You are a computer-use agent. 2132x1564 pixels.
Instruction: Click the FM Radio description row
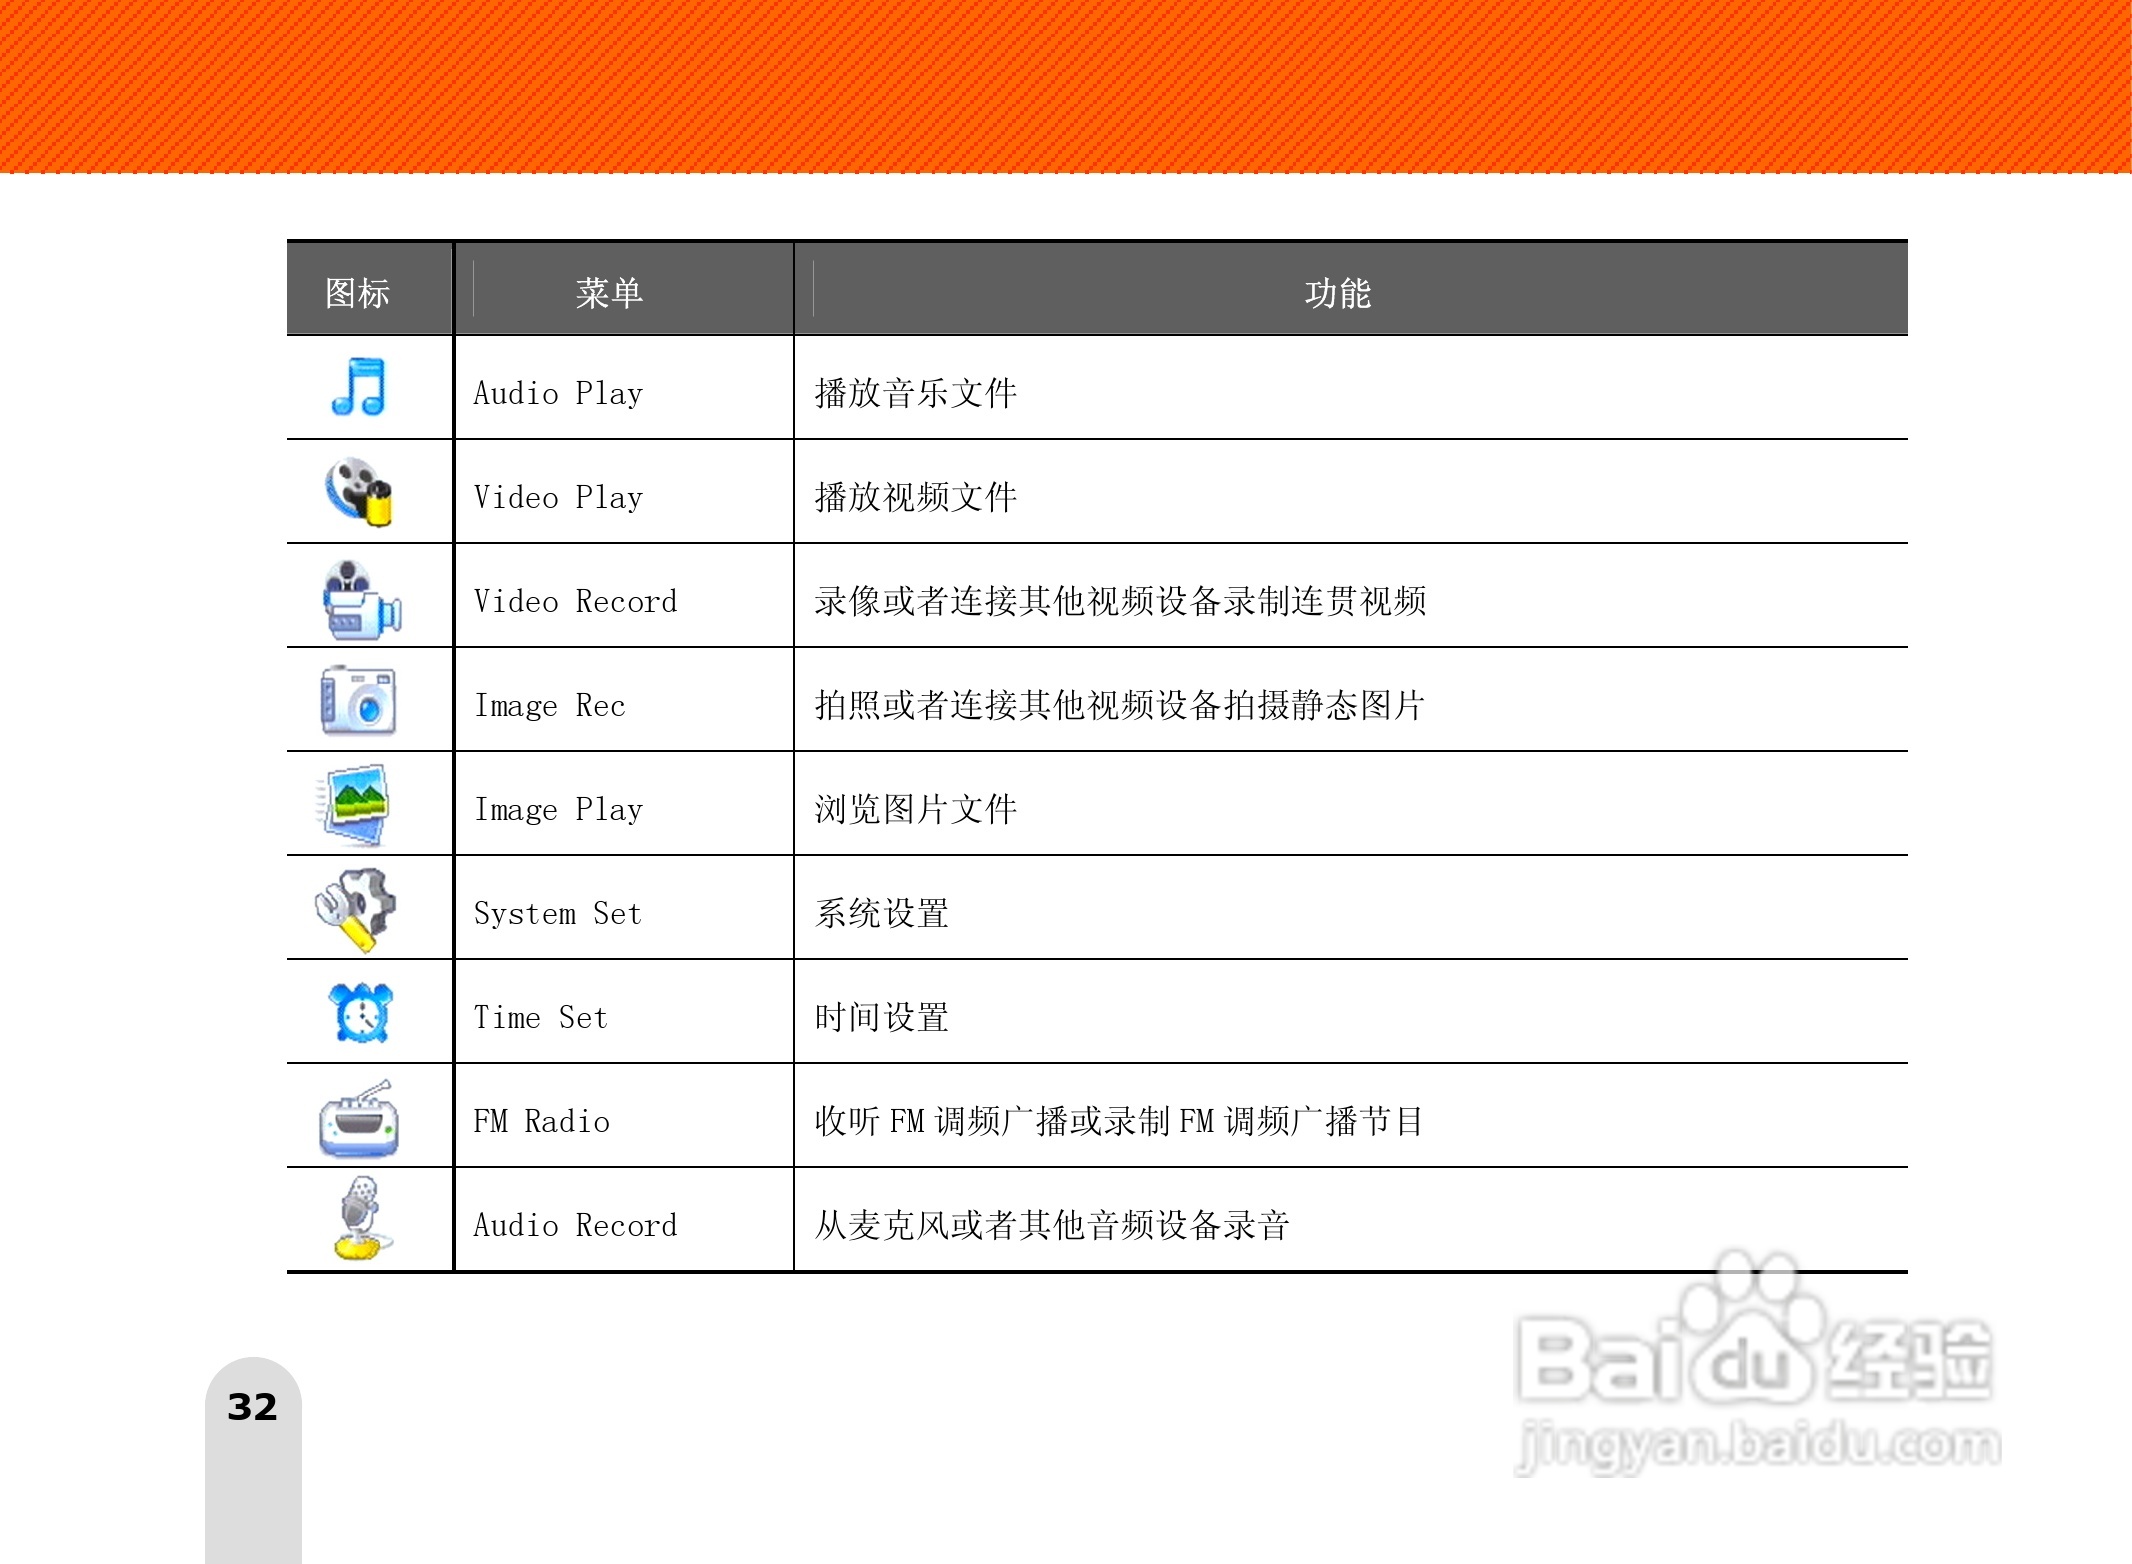click(x=1120, y=1118)
